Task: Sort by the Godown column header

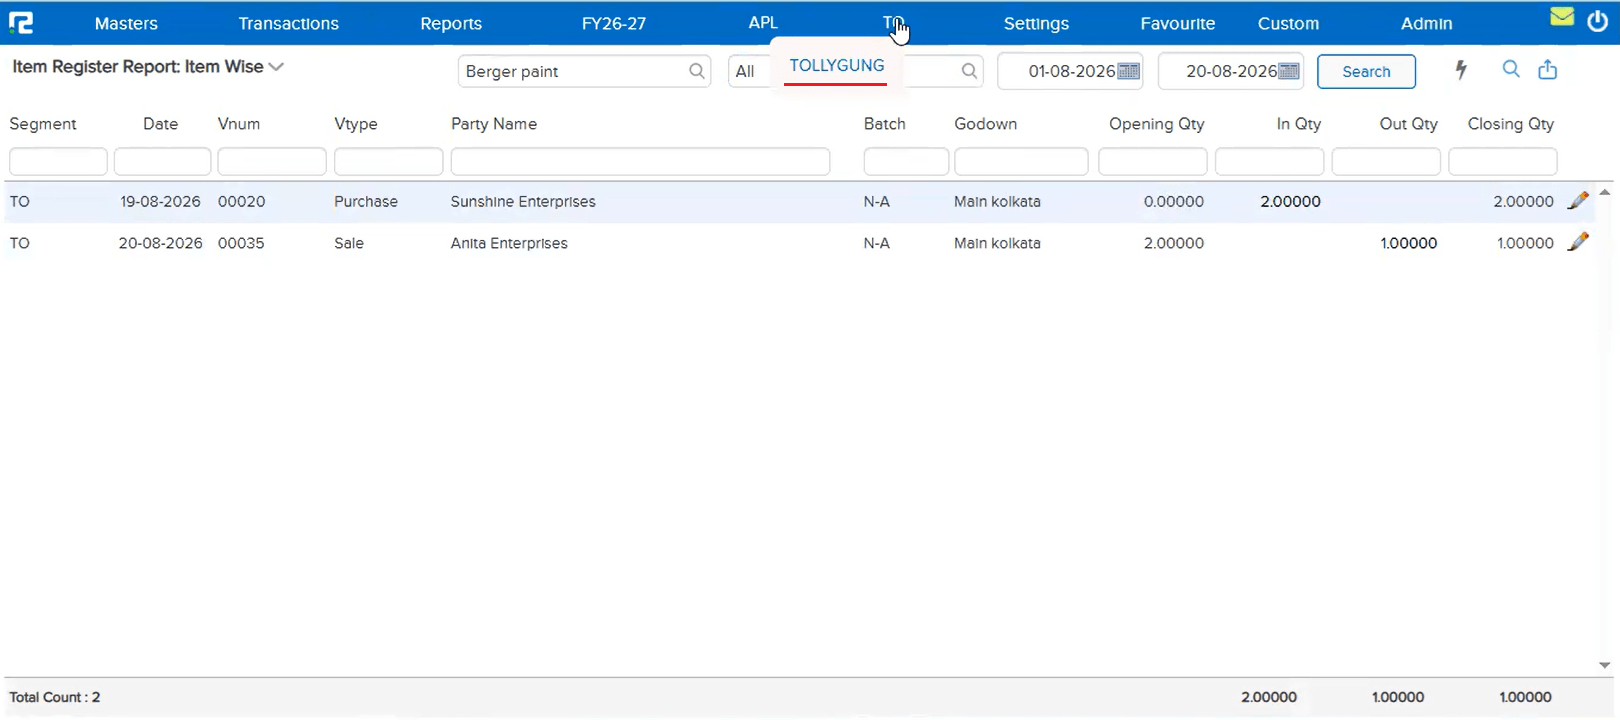Action: pyautogui.click(x=985, y=124)
